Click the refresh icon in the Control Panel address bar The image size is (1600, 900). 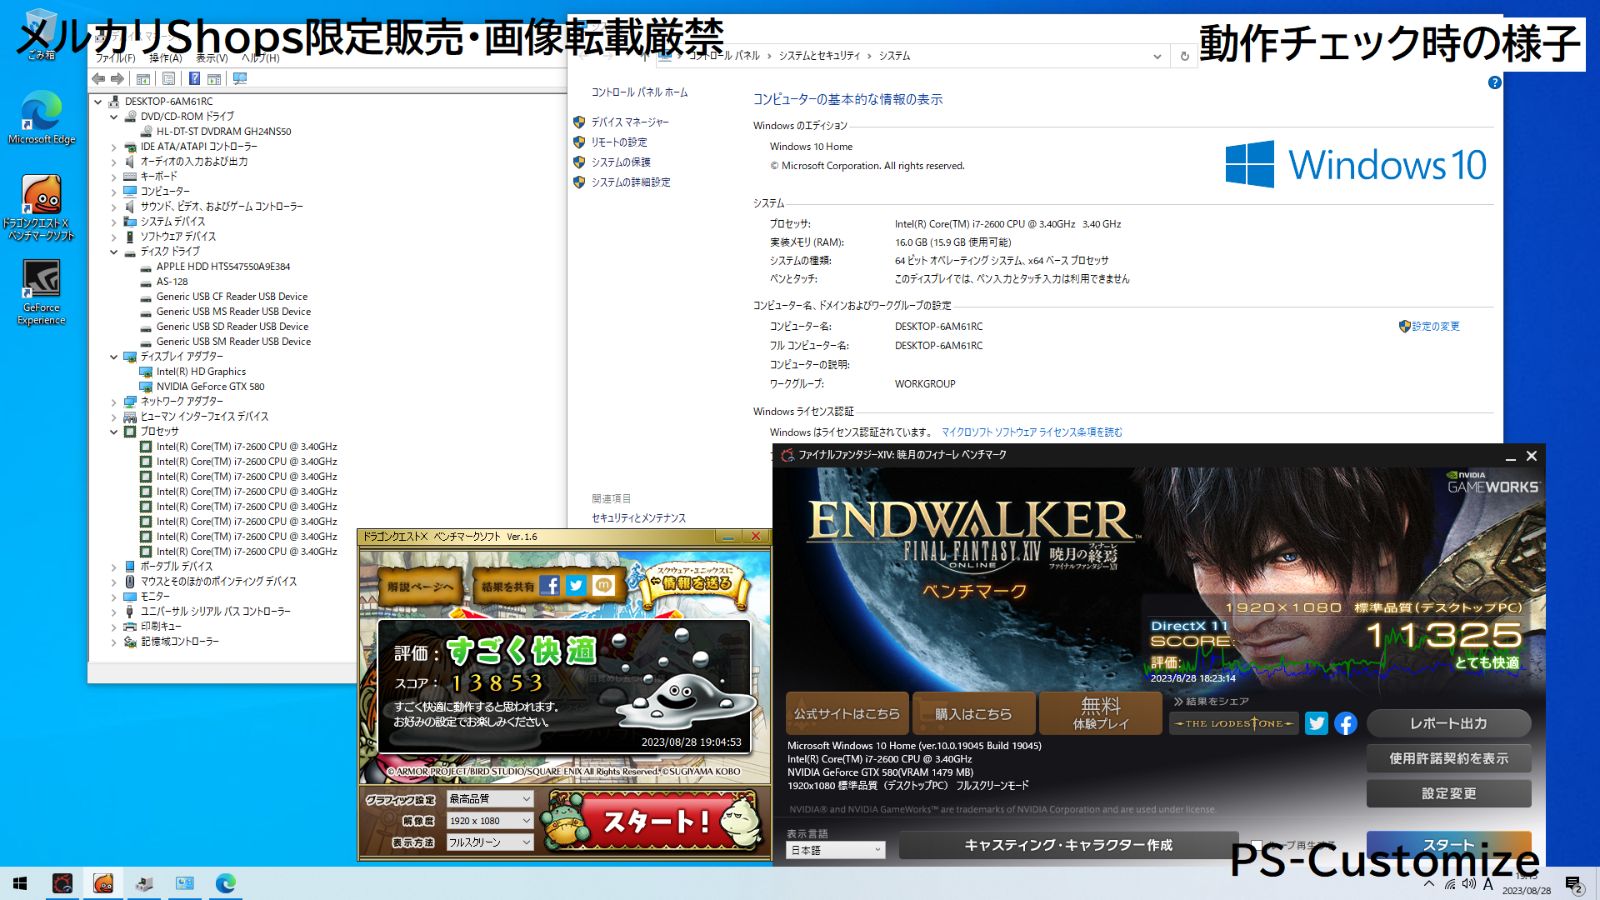coord(1184,56)
